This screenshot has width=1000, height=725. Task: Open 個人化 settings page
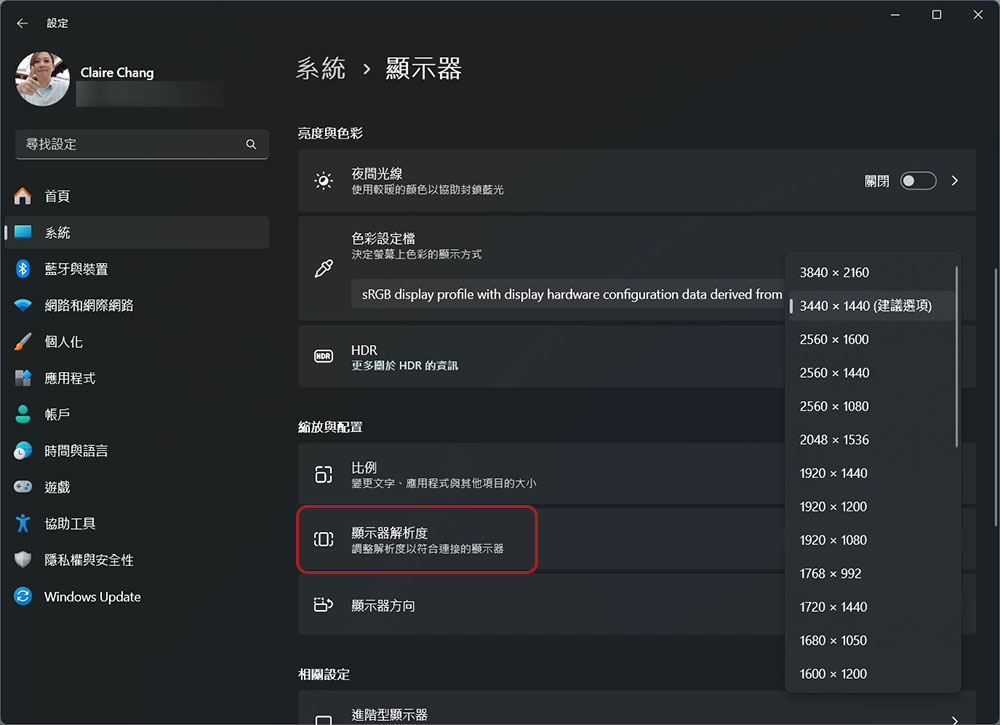tap(137, 342)
